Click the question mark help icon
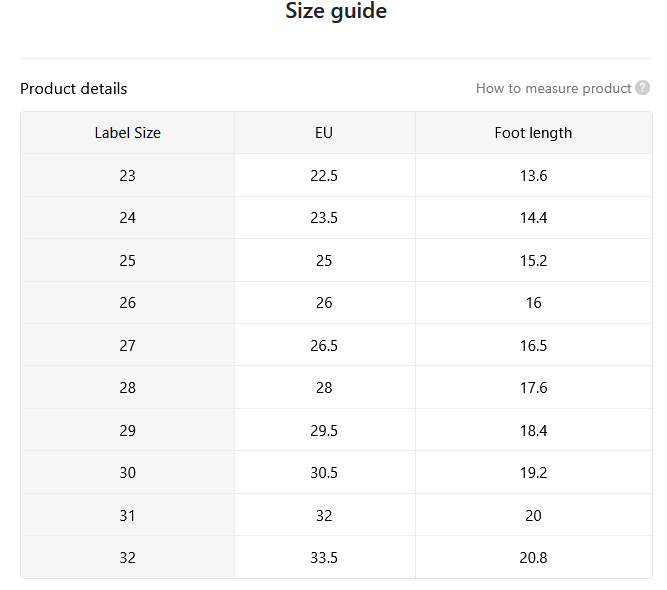Viewport: 667px width, 590px height. [642, 88]
